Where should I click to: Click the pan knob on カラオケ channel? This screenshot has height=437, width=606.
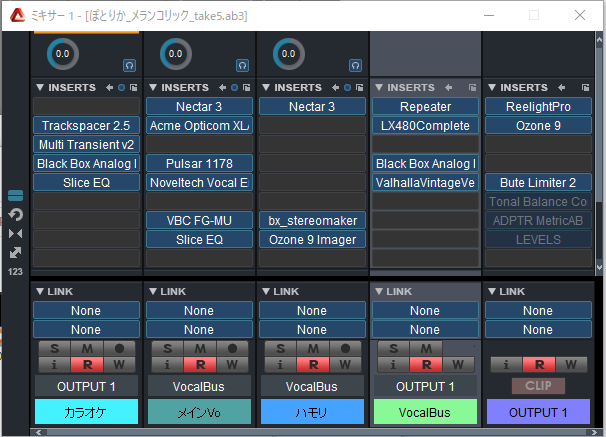click(x=63, y=54)
